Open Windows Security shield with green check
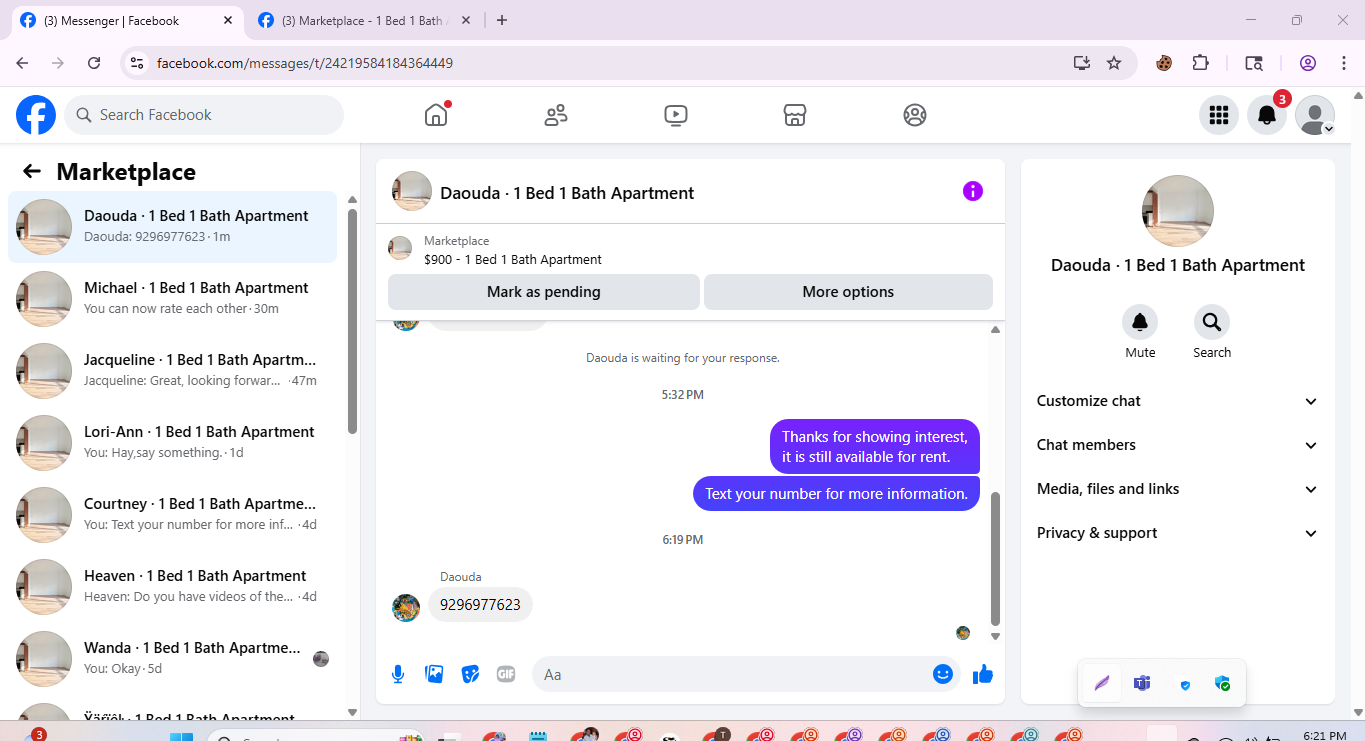This screenshot has width=1365, height=741. coord(1222,684)
